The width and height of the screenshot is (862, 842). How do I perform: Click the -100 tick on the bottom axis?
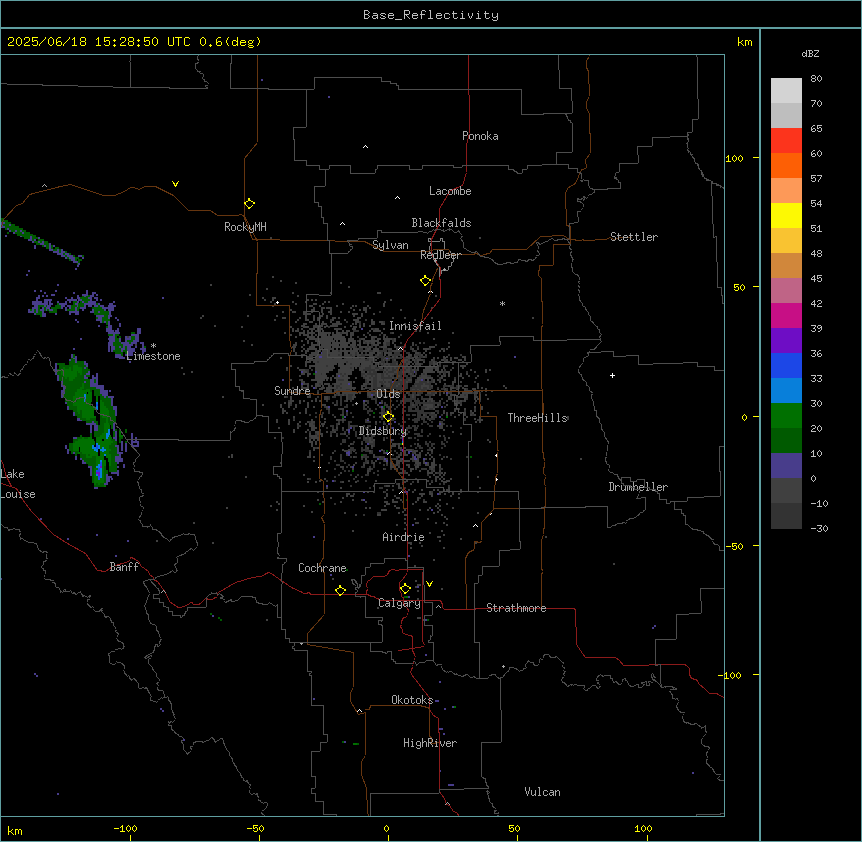pyautogui.click(x=125, y=828)
